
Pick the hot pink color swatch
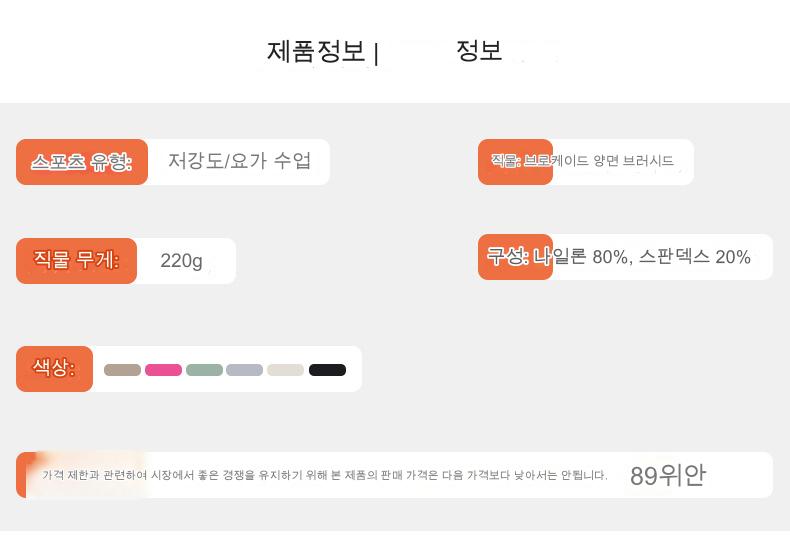[x=163, y=370]
